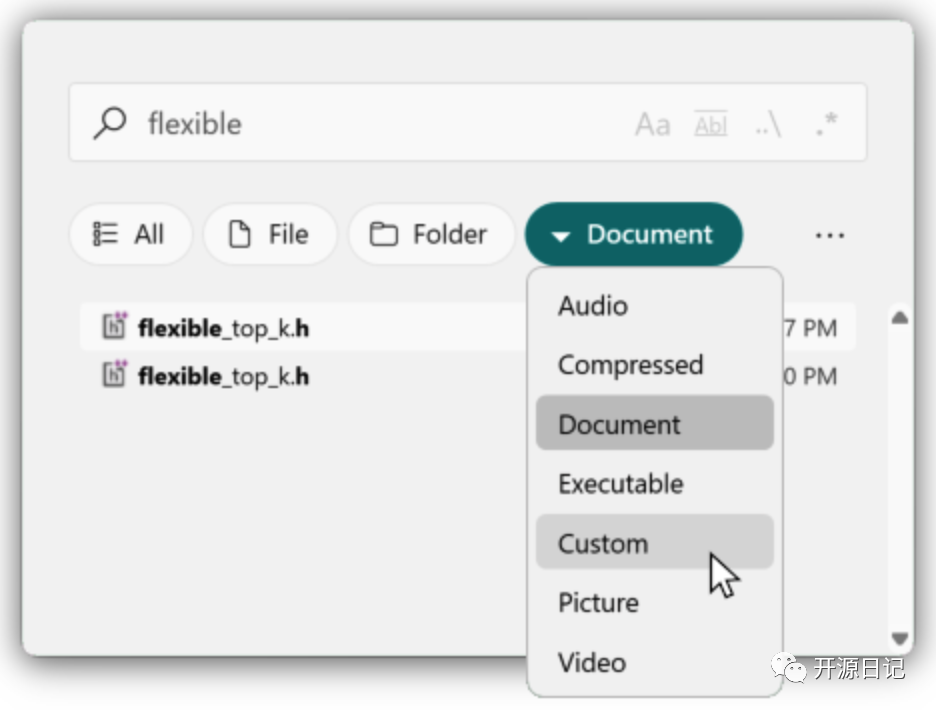Image resolution: width=936 pixels, height=710 pixels.
Task: Click the first flexible_top_k.h file icon
Action: click(115, 326)
